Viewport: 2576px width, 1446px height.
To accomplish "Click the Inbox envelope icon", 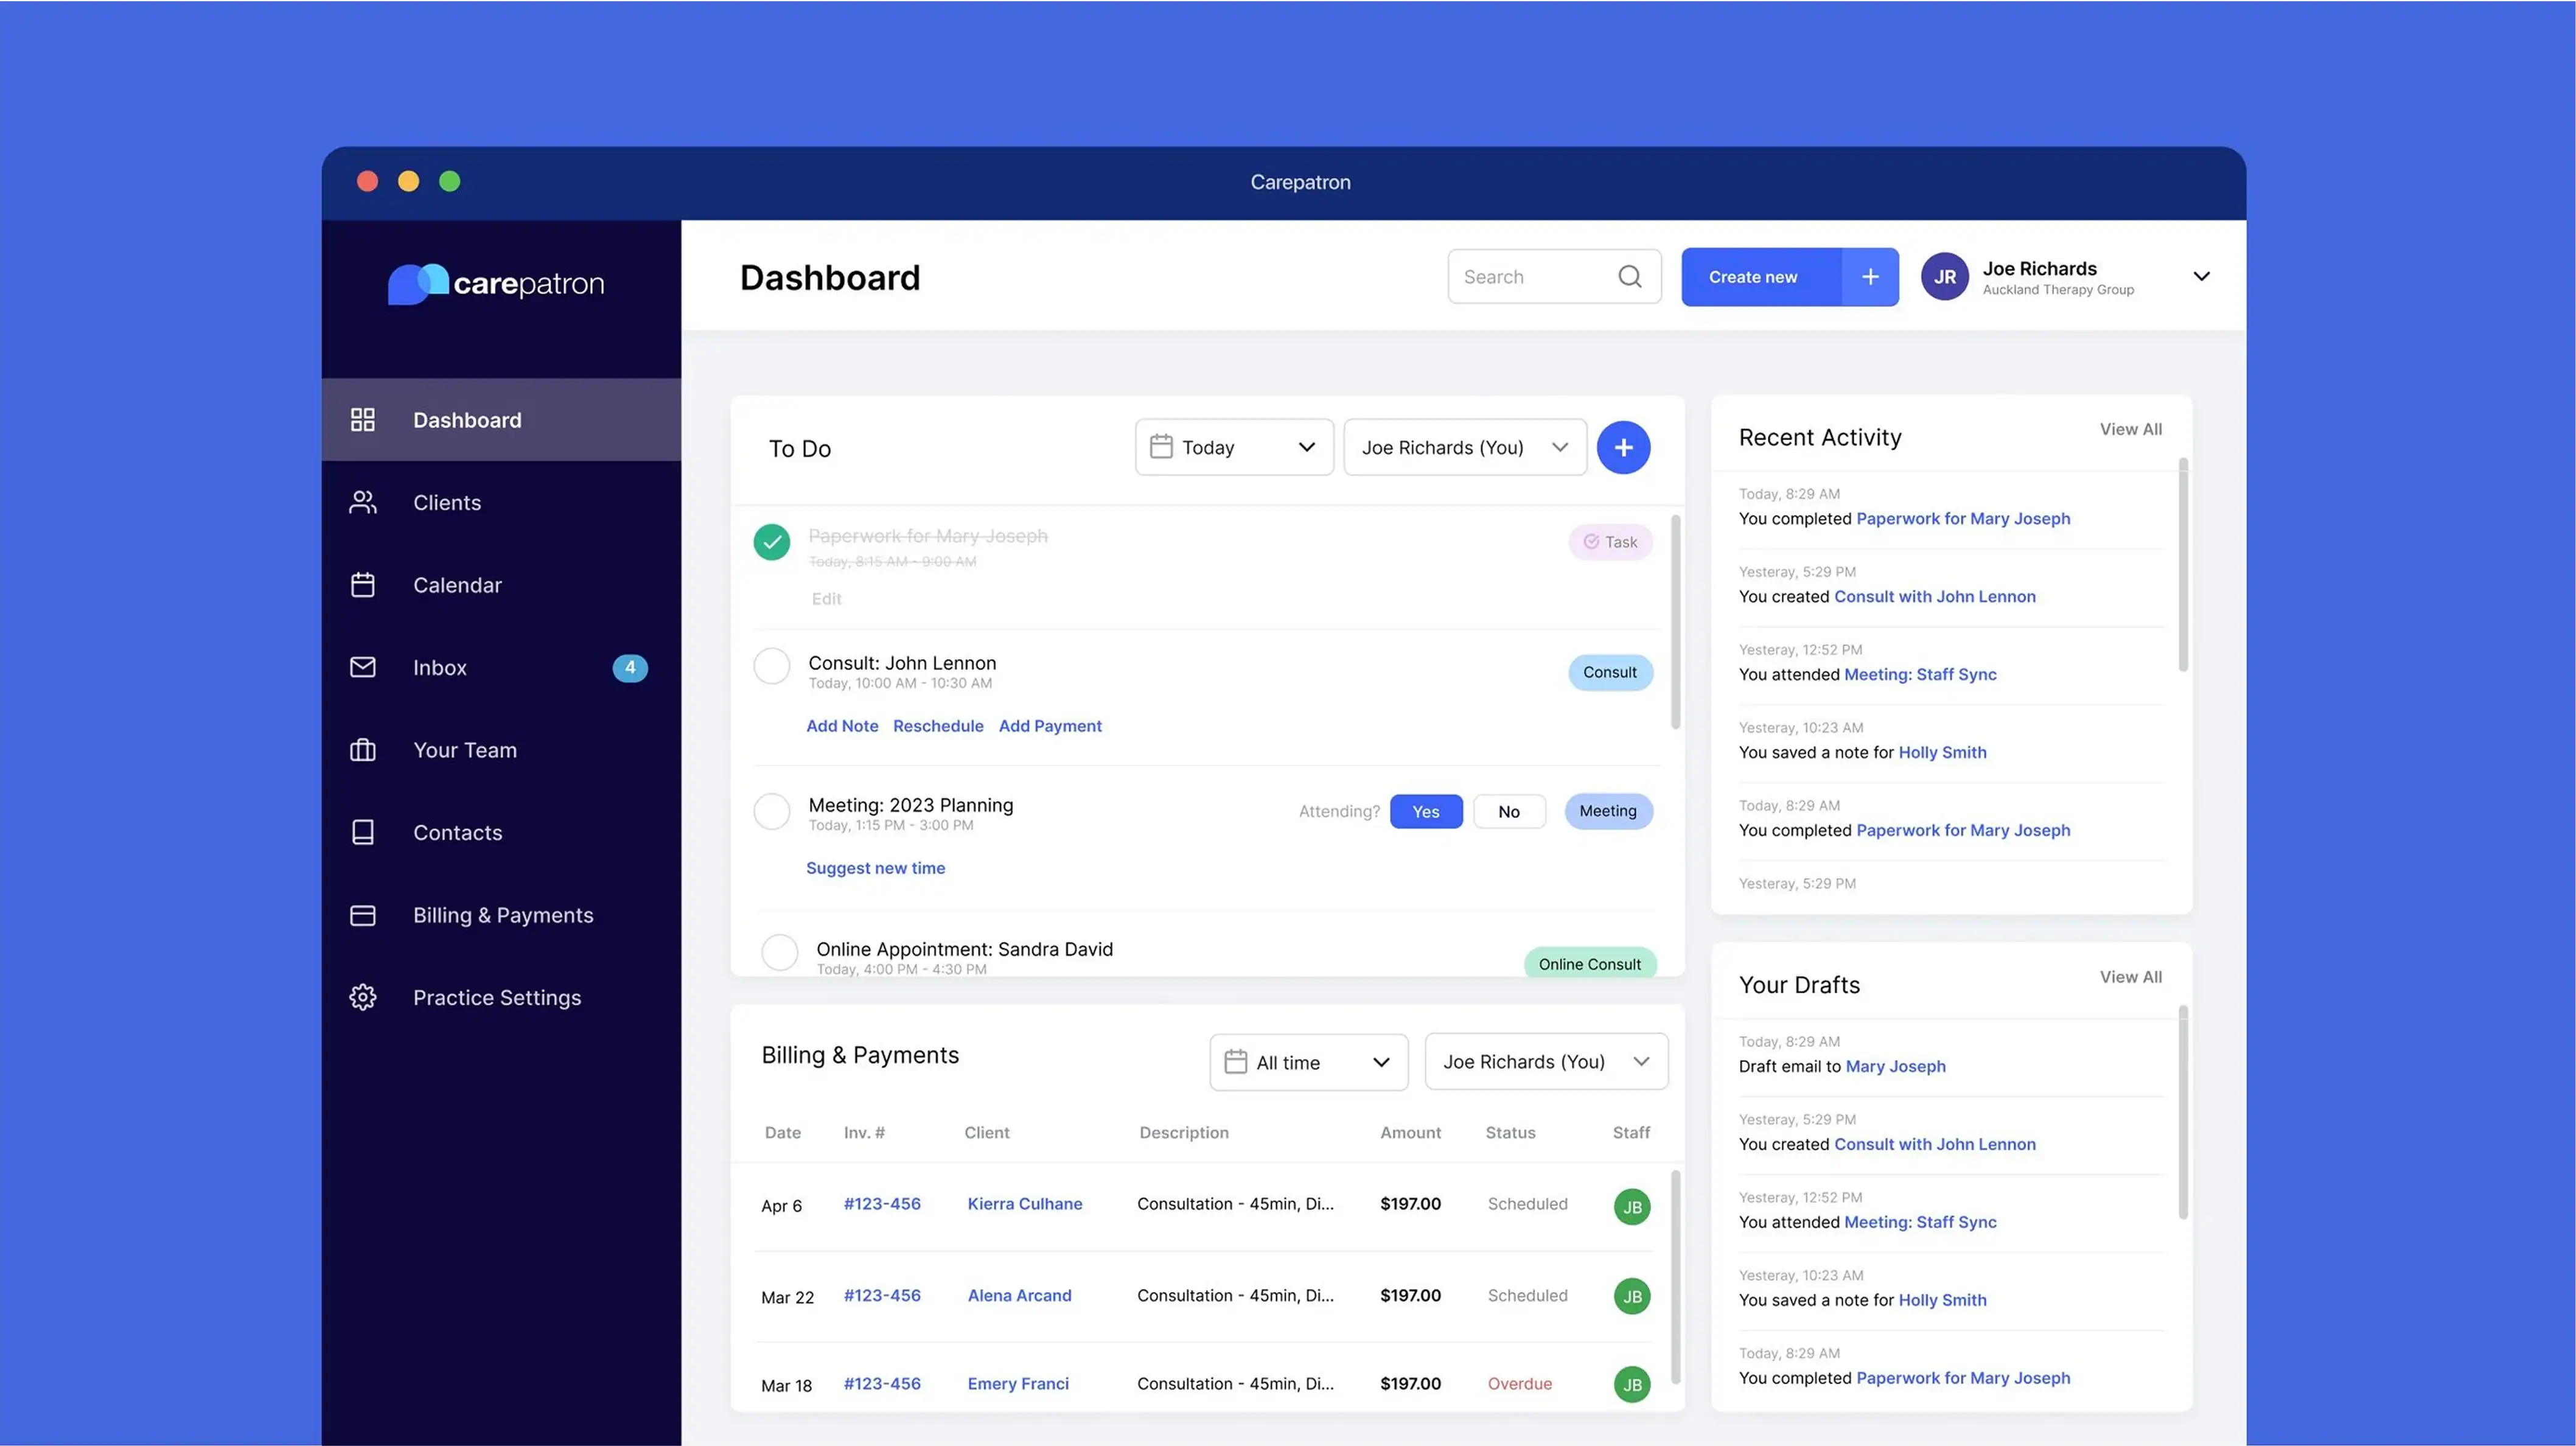I will click(x=363, y=667).
